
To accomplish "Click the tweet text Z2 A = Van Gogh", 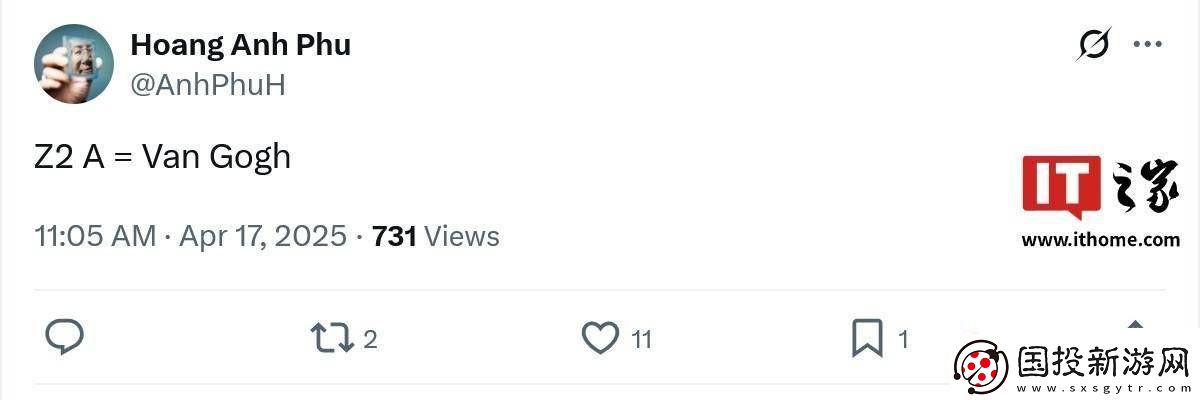I will point(162,157).
